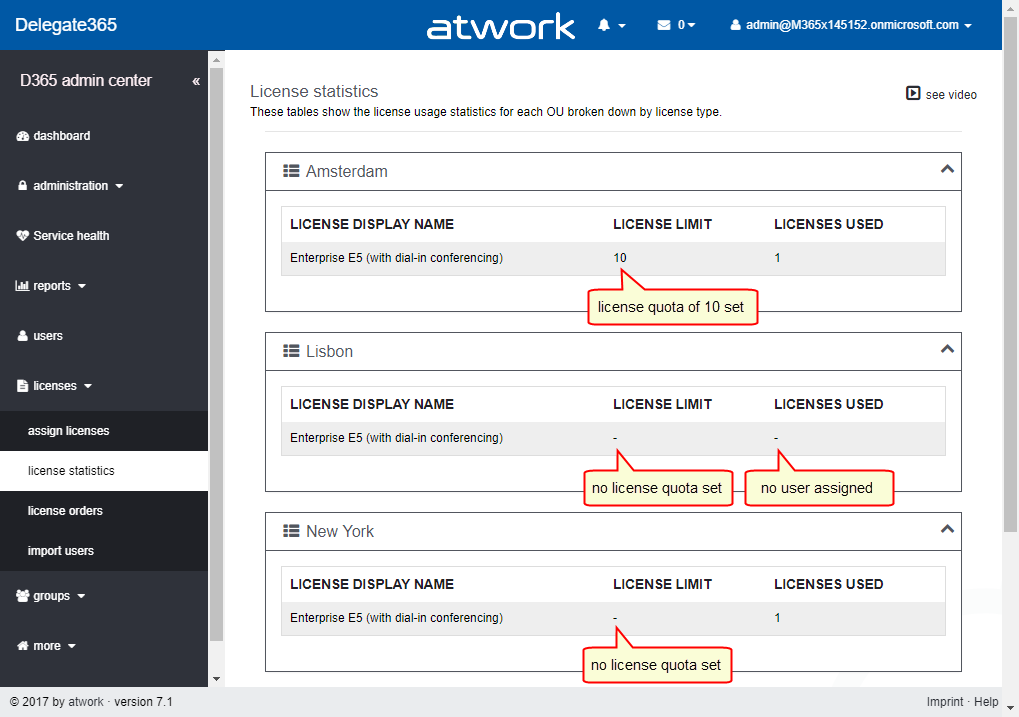Expand the more menu
This screenshot has width=1019, height=717.
[x=46, y=646]
